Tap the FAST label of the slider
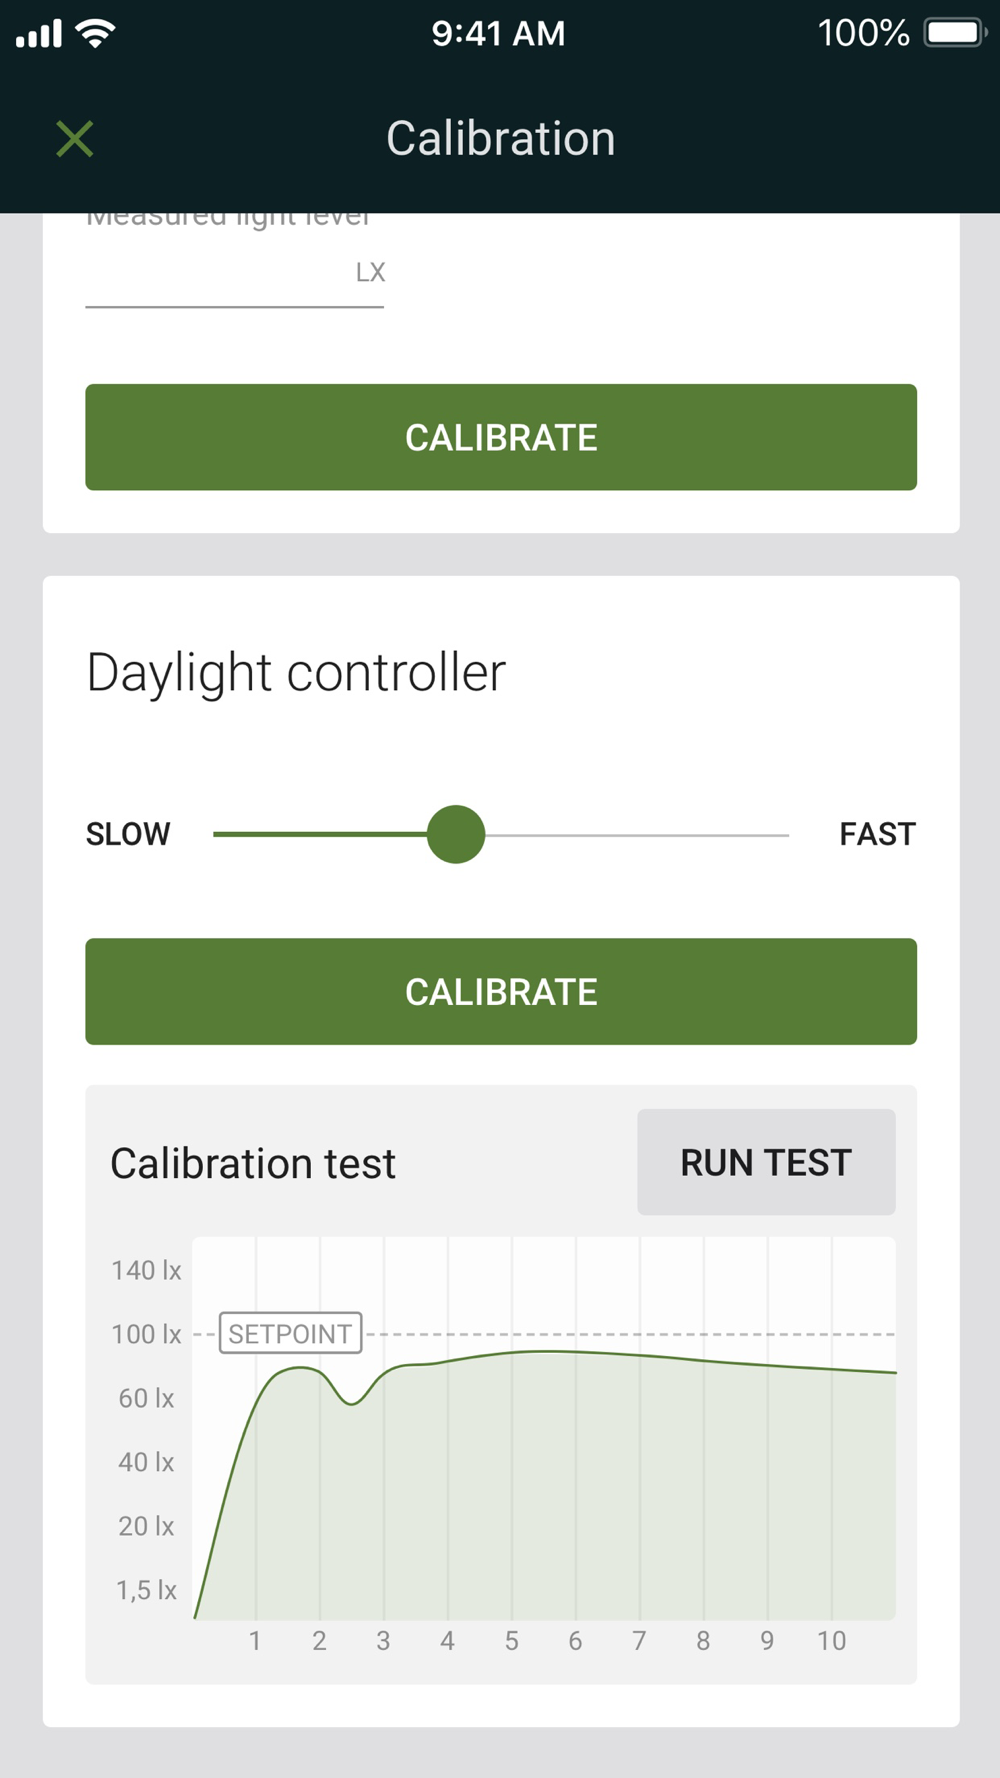The height and width of the screenshot is (1778, 1000). point(877,834)
